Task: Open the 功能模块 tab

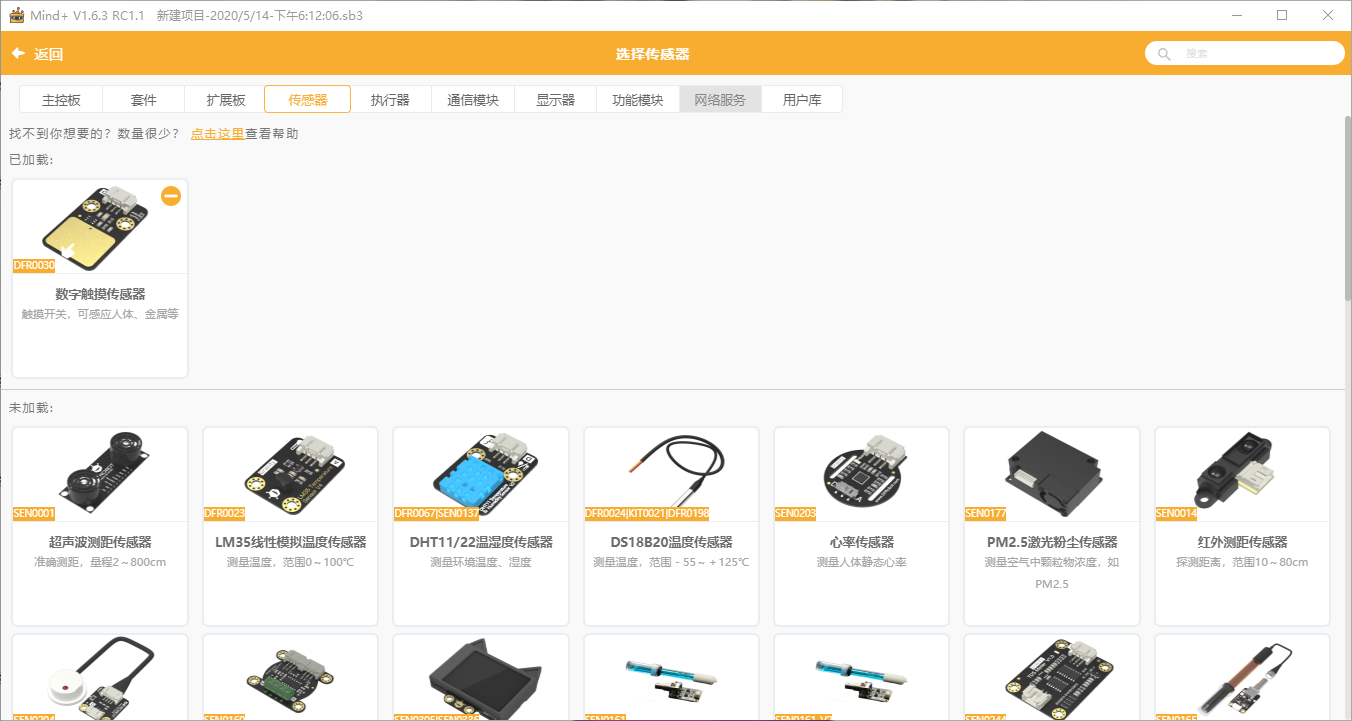Action: point(638,100)
